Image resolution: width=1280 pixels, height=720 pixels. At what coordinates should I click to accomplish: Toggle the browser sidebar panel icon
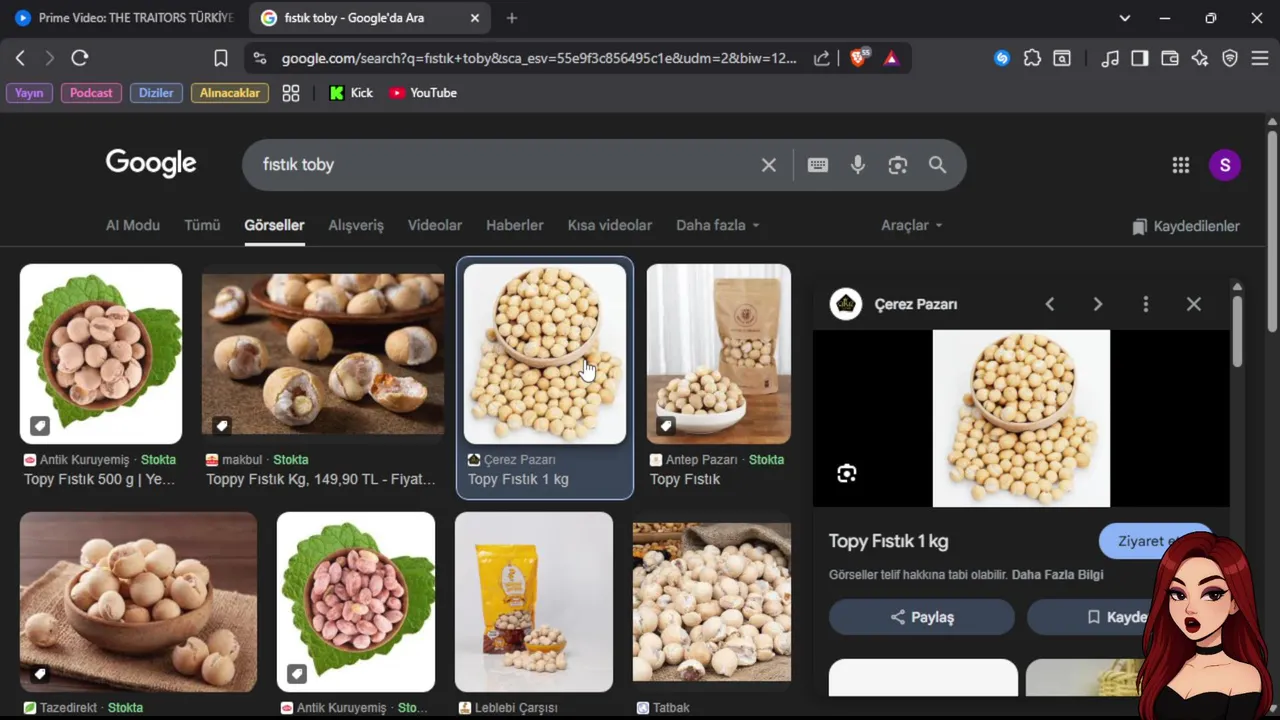coord(1140,58)
